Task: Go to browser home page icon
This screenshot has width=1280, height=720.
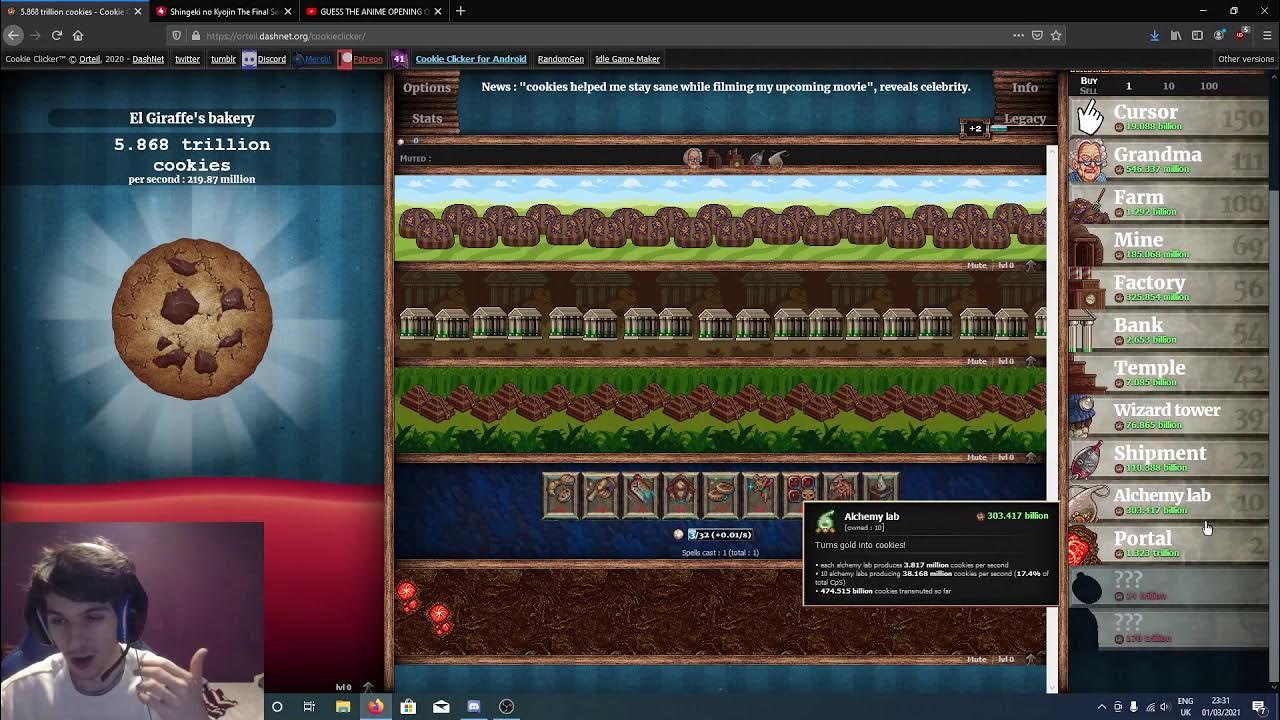Action: point(78,36)
